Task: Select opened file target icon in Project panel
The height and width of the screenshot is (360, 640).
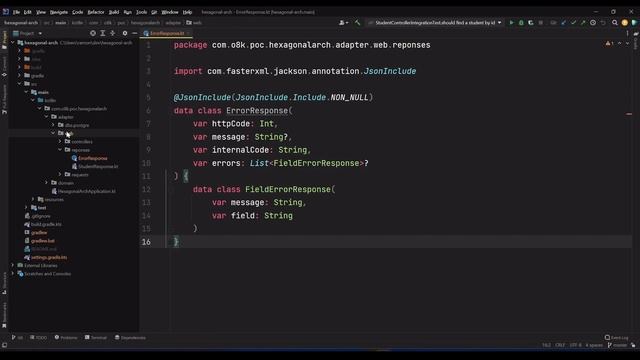Action: pos(93,33)
